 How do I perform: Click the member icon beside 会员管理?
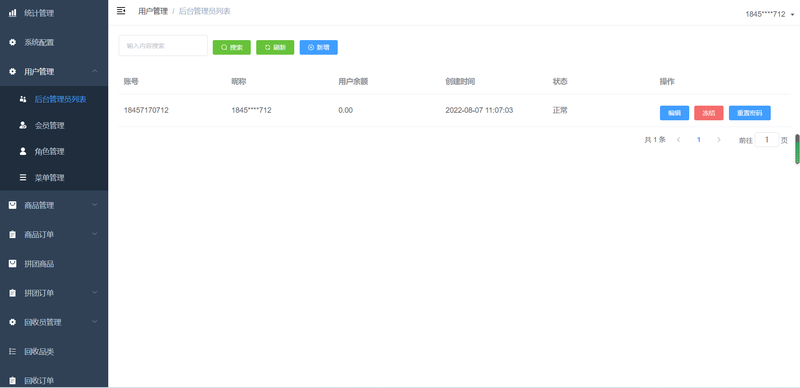(x=22, y=125)
